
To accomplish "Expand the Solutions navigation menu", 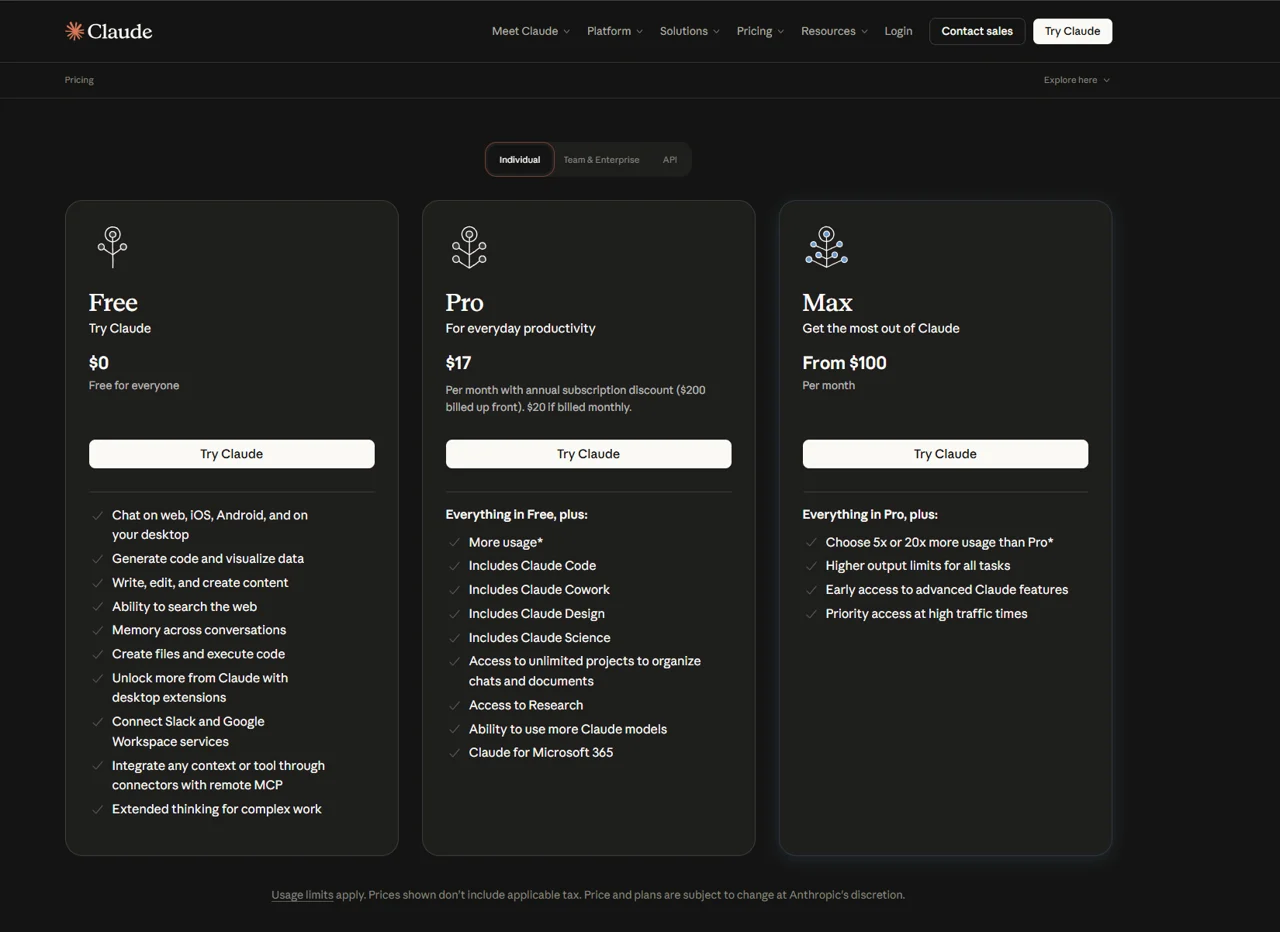I will click(690, 31).
